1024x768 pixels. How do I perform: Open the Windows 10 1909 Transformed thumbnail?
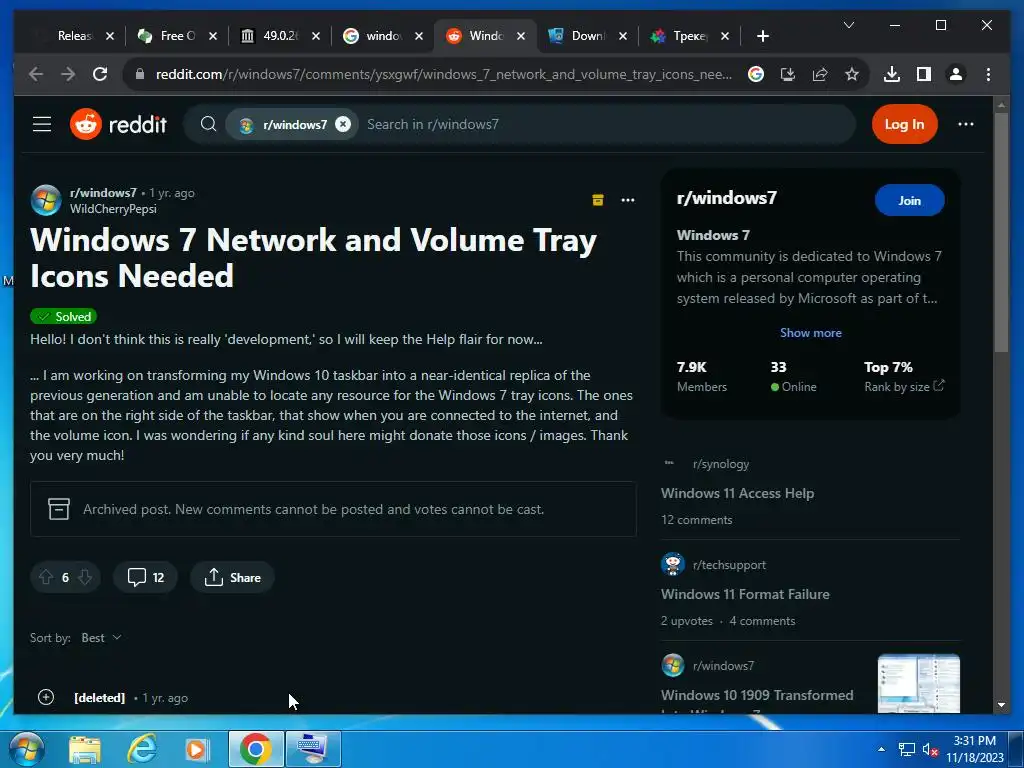click(919, 683)
